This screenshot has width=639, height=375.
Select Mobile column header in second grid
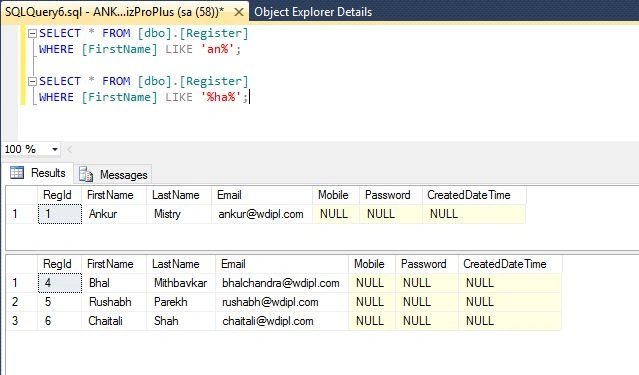pos(372,264)
